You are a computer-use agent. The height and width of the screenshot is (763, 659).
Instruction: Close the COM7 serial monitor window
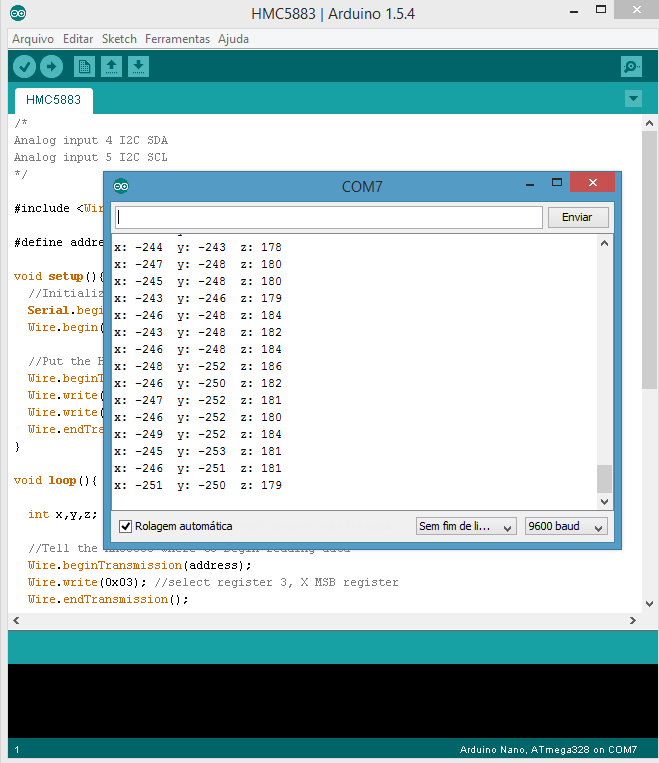click(592, 182)
